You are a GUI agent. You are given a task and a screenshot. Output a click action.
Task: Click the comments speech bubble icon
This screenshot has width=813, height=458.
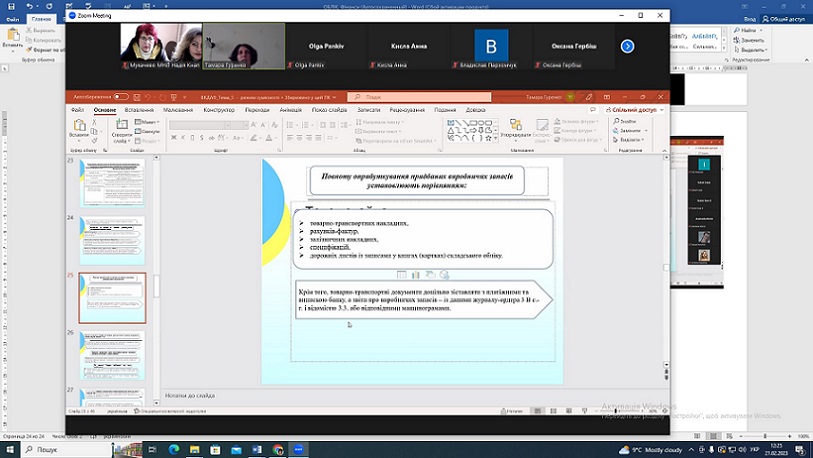point(593,110)
